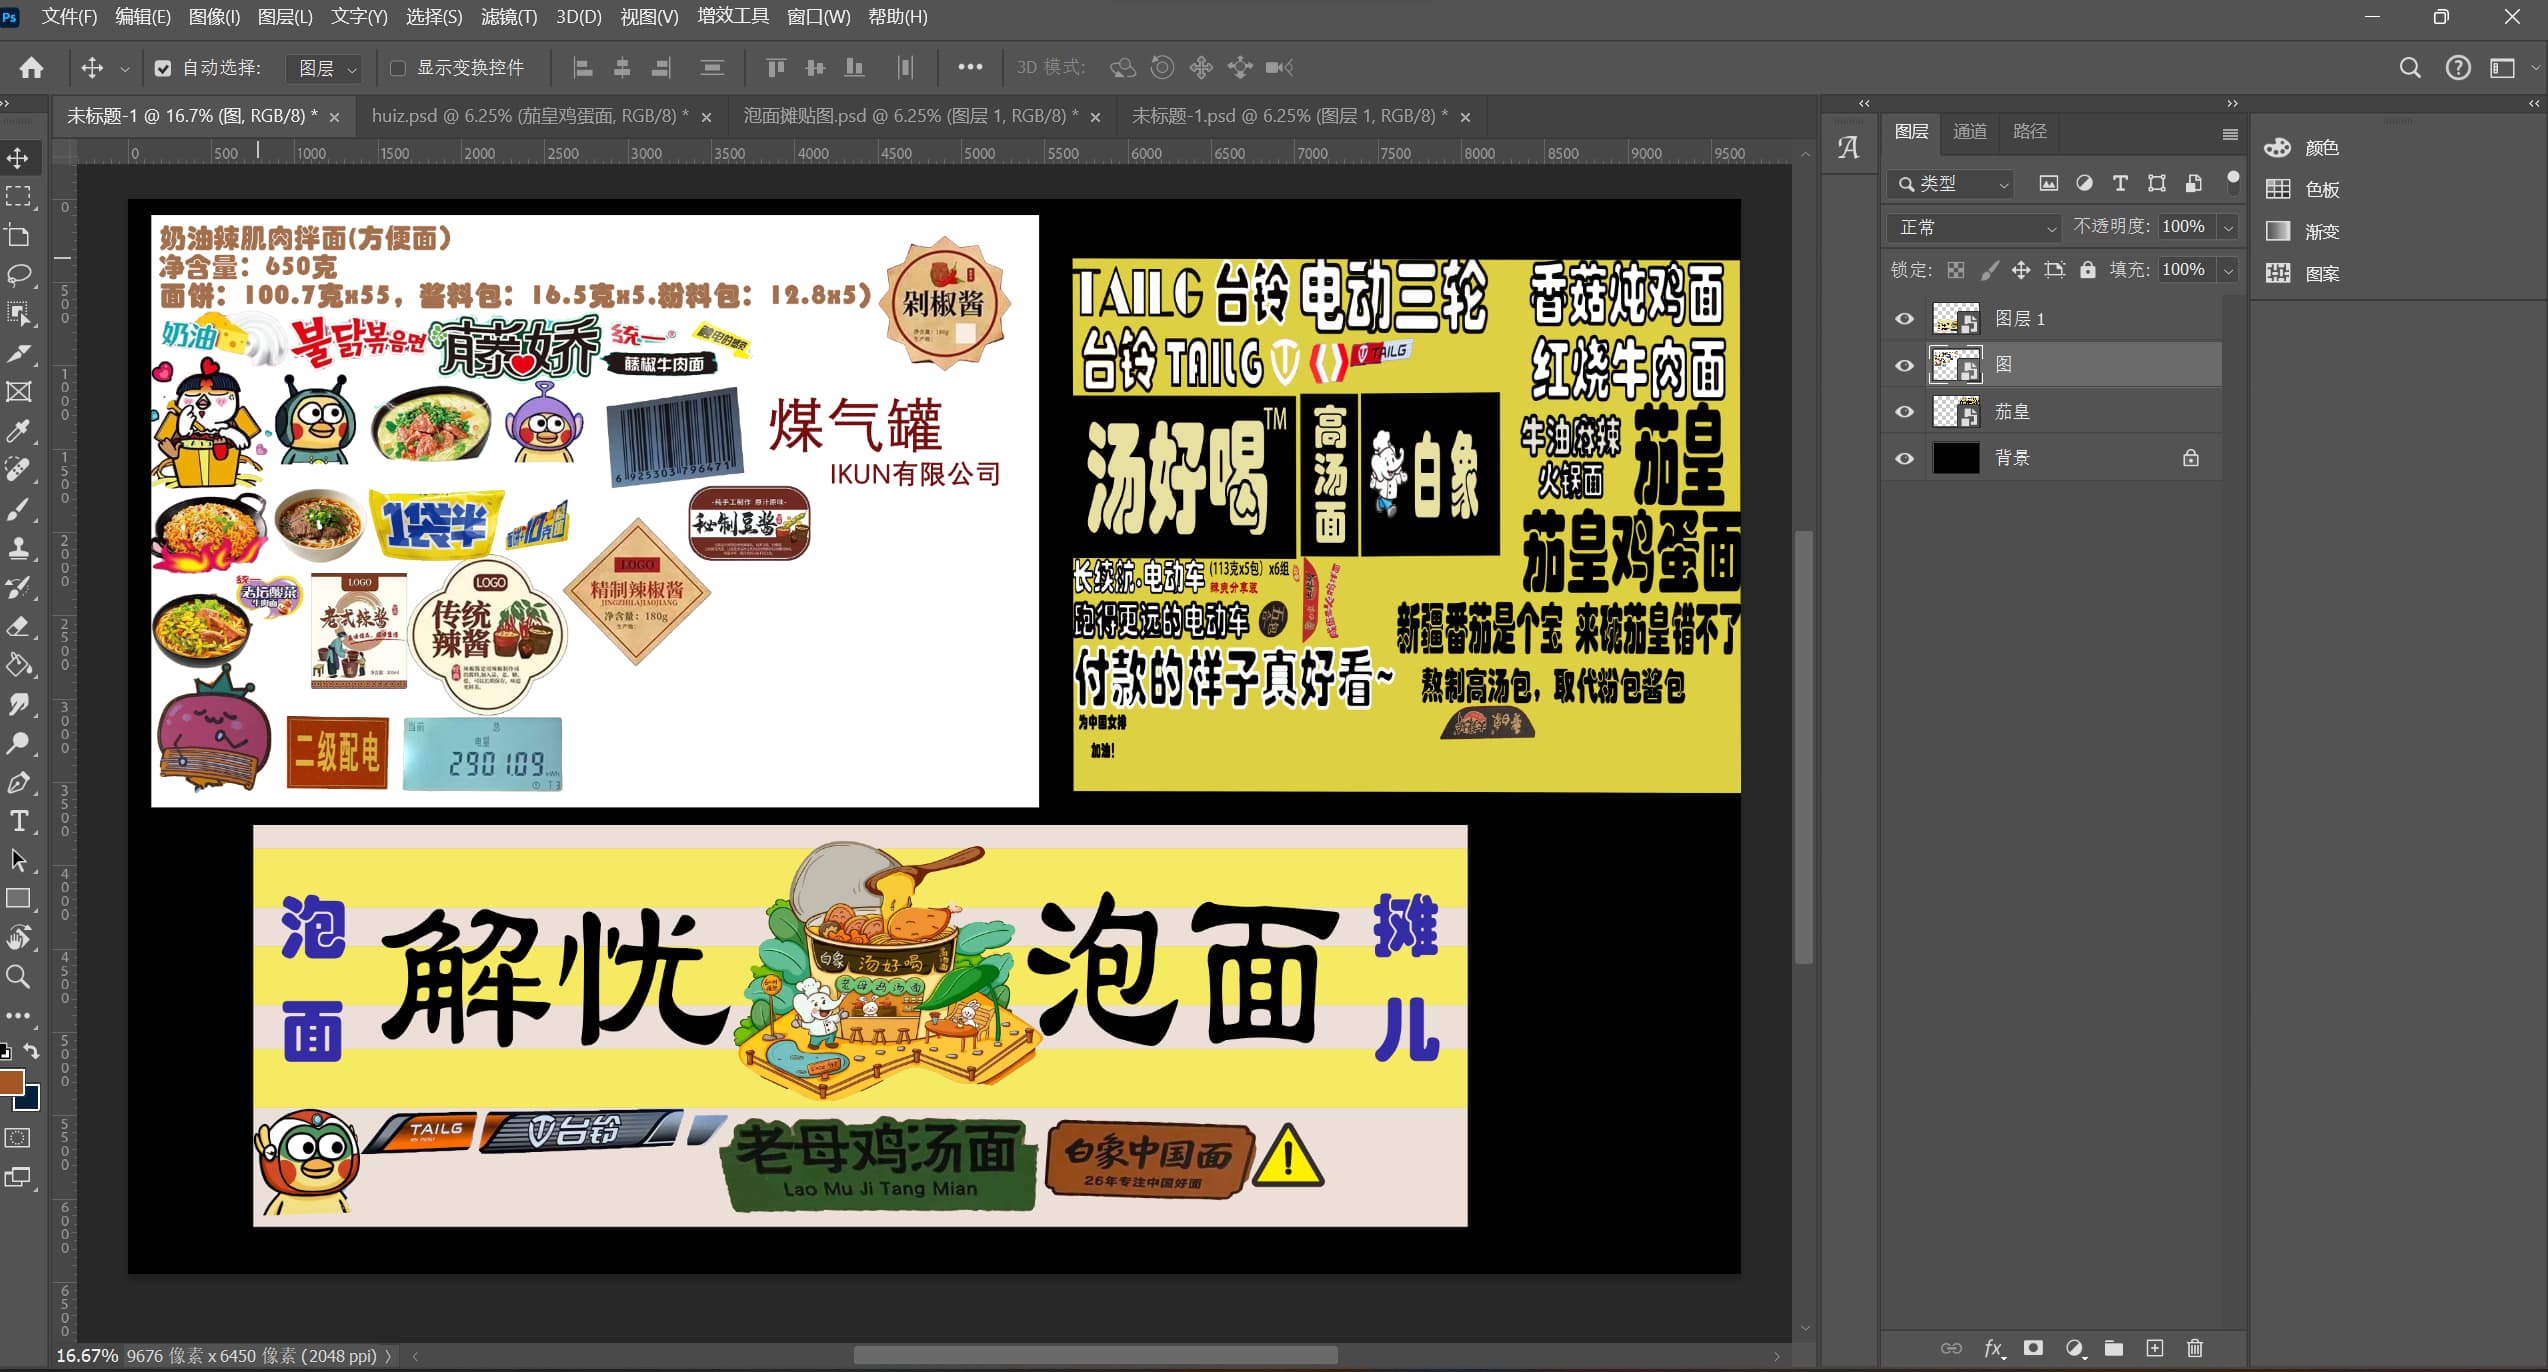The image size is (2548, 1372).
Task: Open the Help question mark icon
Action: click(2458, 67)
